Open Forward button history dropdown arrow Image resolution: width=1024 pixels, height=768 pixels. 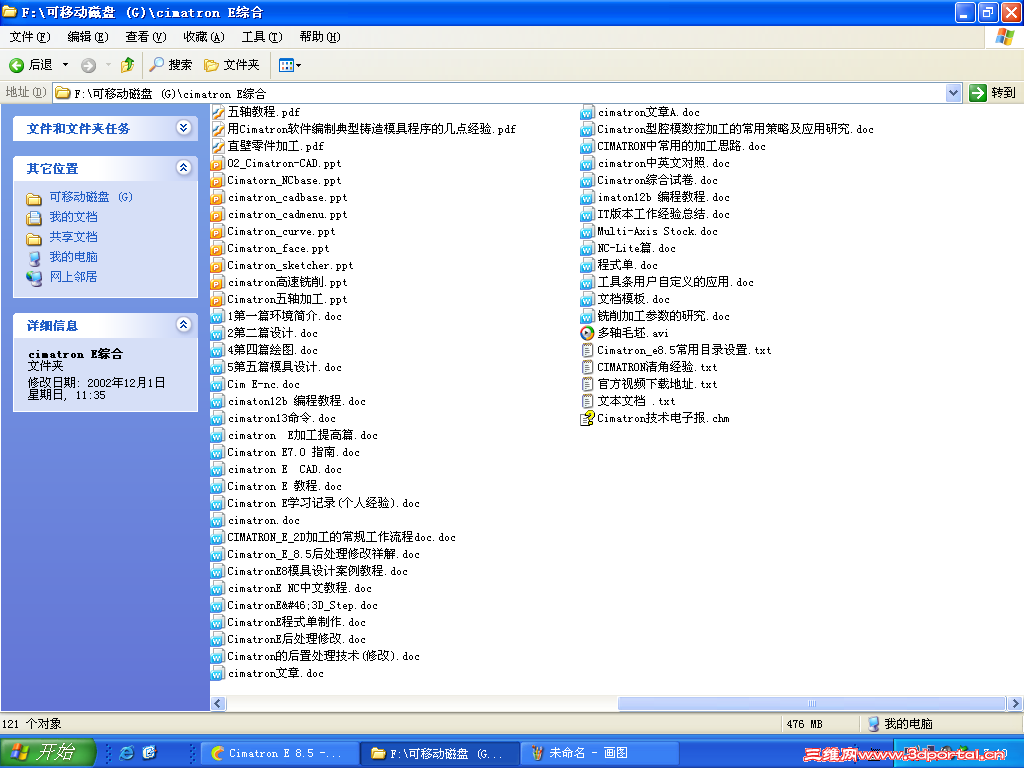coord(108,65)
